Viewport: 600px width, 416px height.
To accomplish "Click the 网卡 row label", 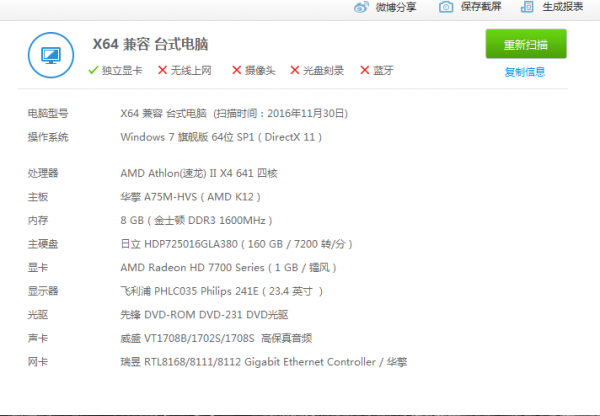I will pos(38,362).
